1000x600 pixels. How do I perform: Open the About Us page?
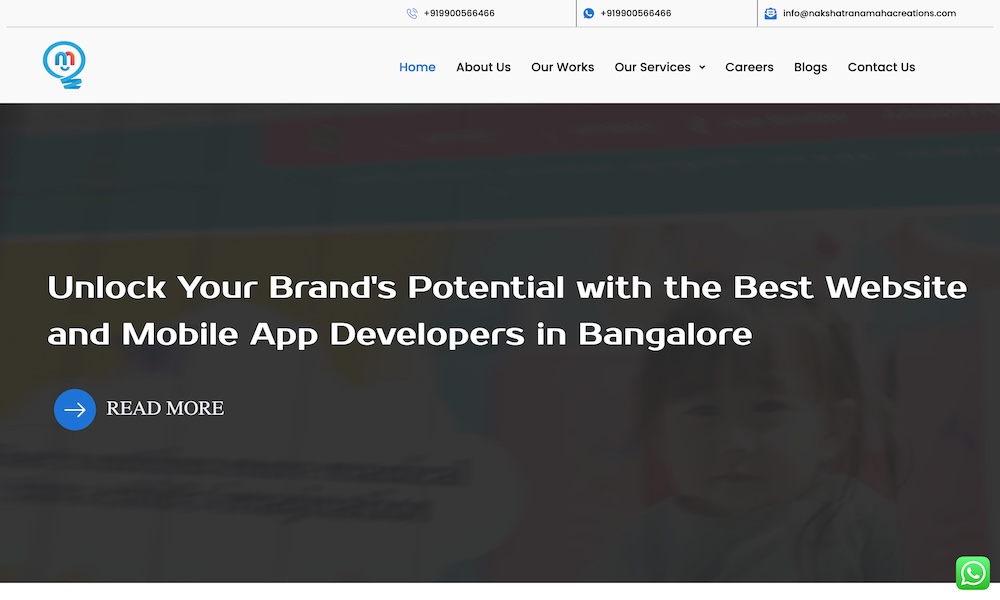pyautogui.click(x=483, y=67)
